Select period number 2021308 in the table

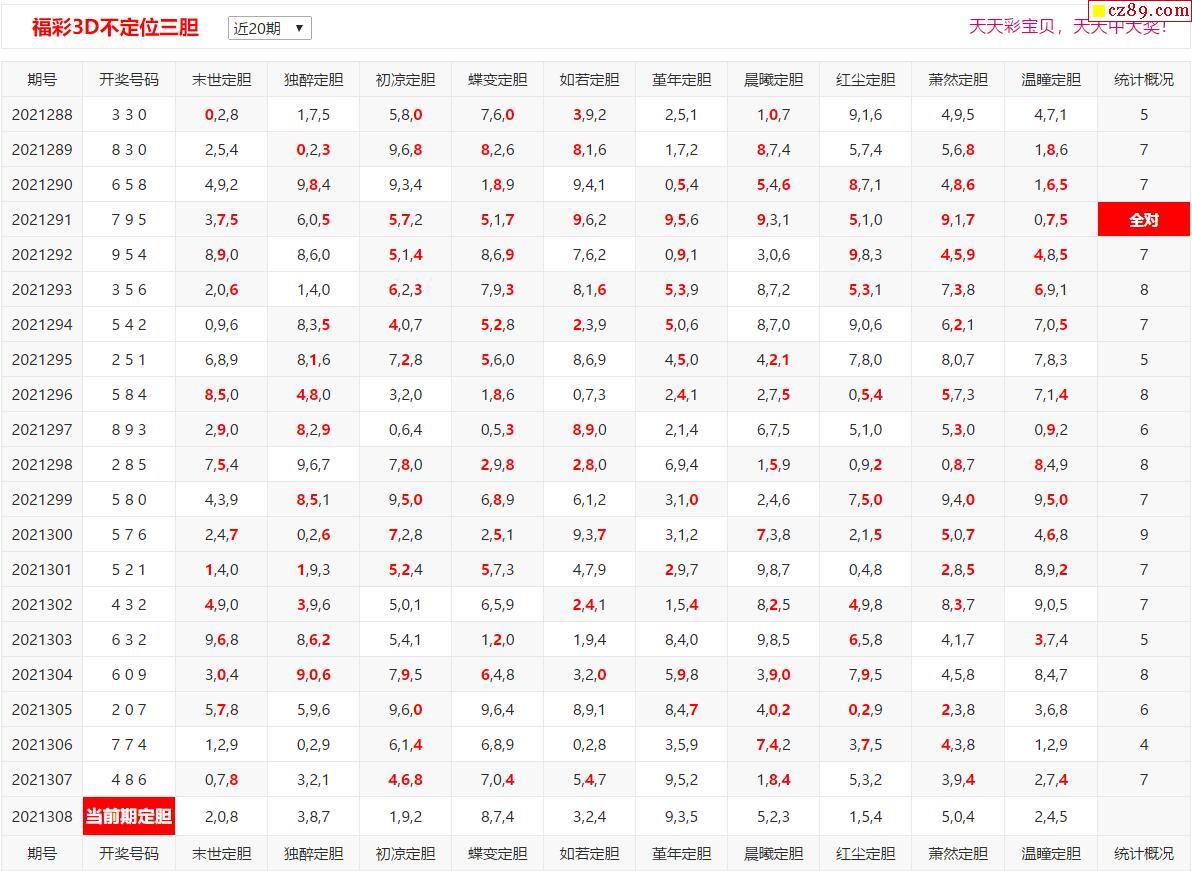pyautogui.click(x=42, y=816)
